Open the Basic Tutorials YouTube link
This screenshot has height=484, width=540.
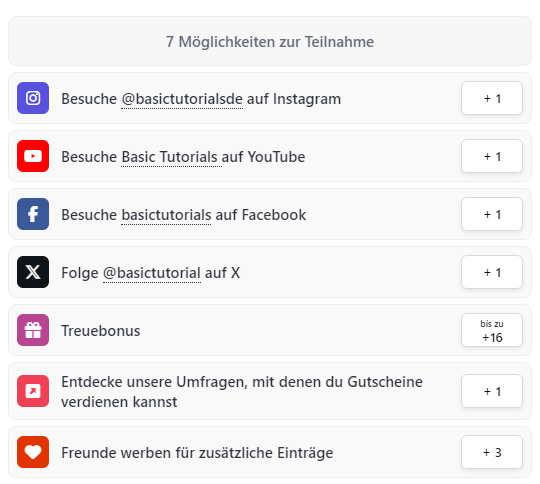coord(171,157)
